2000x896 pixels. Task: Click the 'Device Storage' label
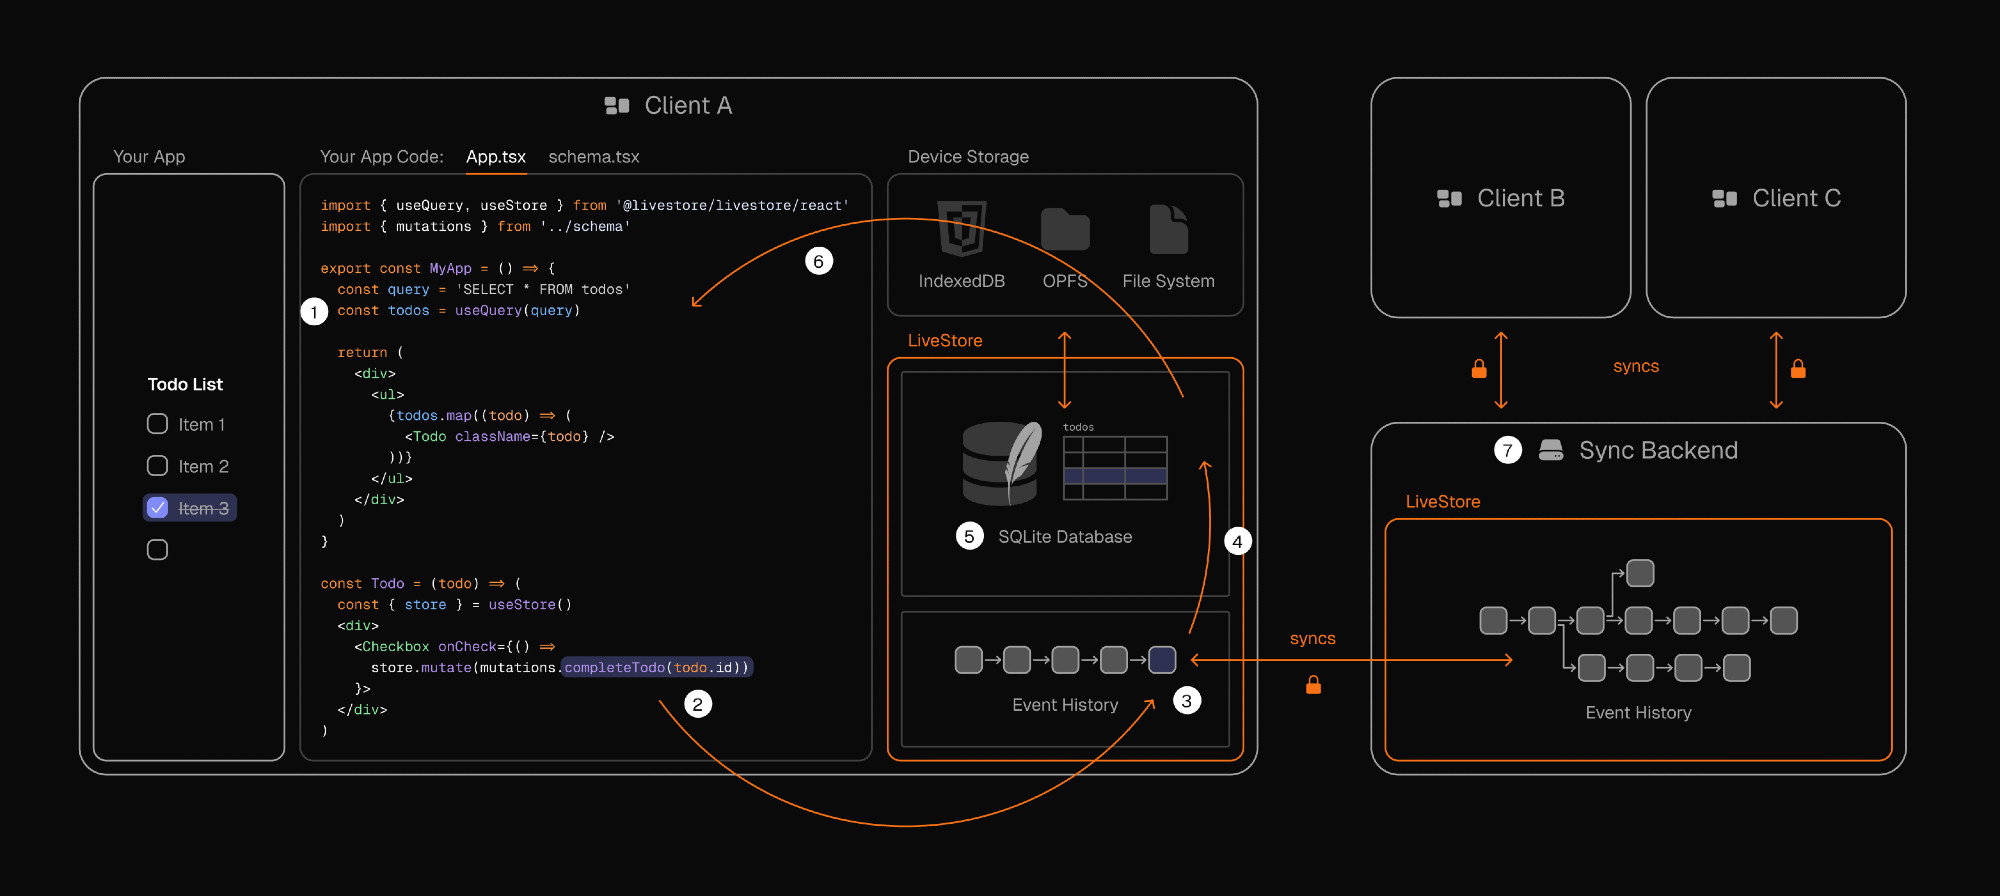(x=968, y=157)
